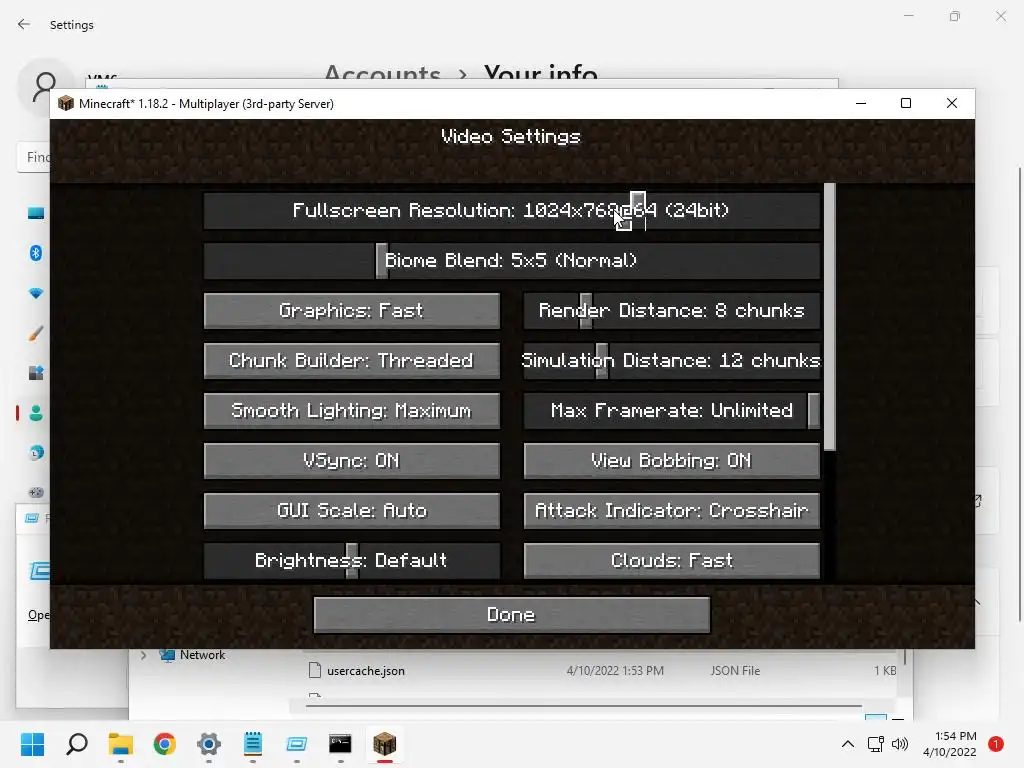Open Gaming icon in Settings sidebar

(36, 492)
